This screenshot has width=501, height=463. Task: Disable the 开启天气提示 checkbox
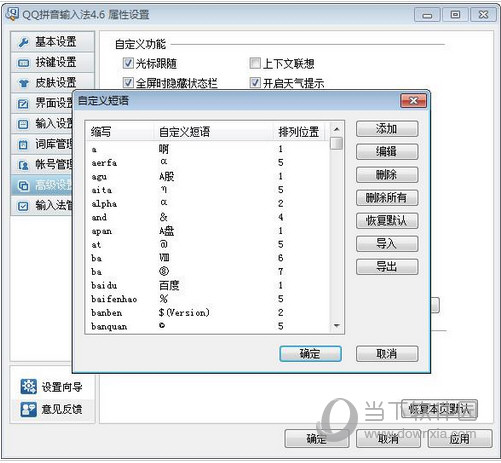pyautogui.click(x=255, y=82)
